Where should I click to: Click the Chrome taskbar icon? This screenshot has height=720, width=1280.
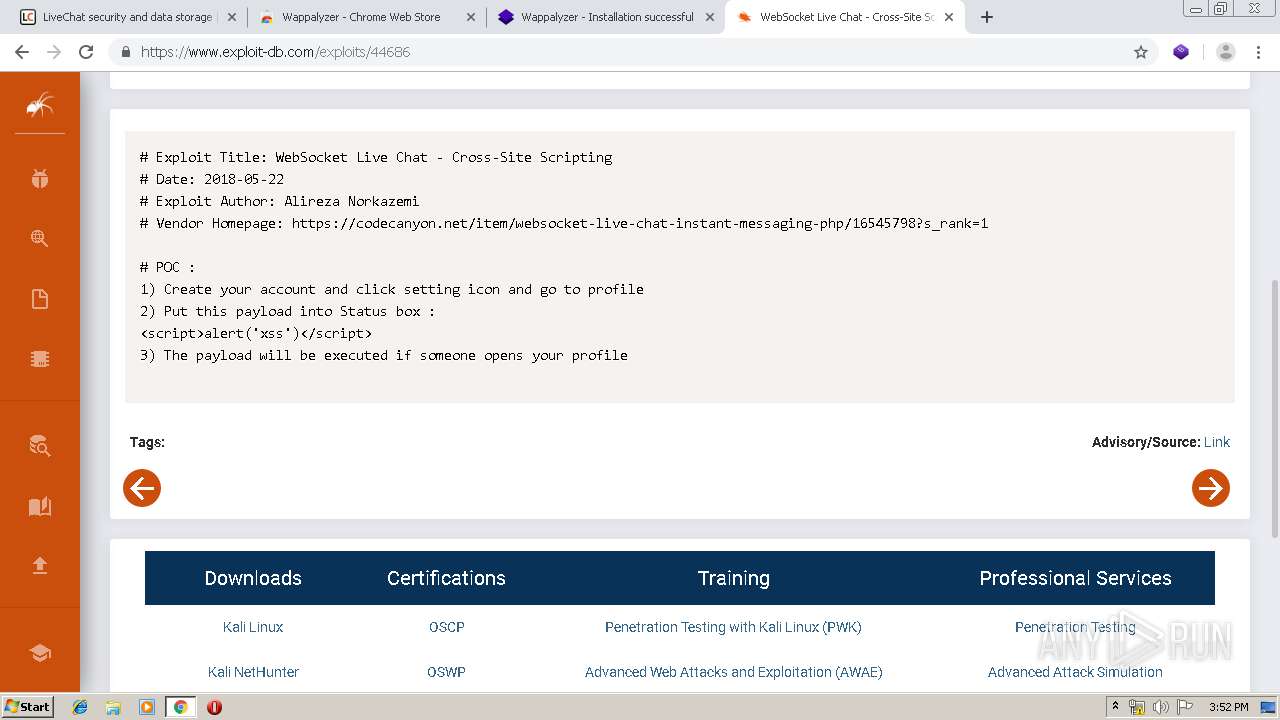point(180,707)
